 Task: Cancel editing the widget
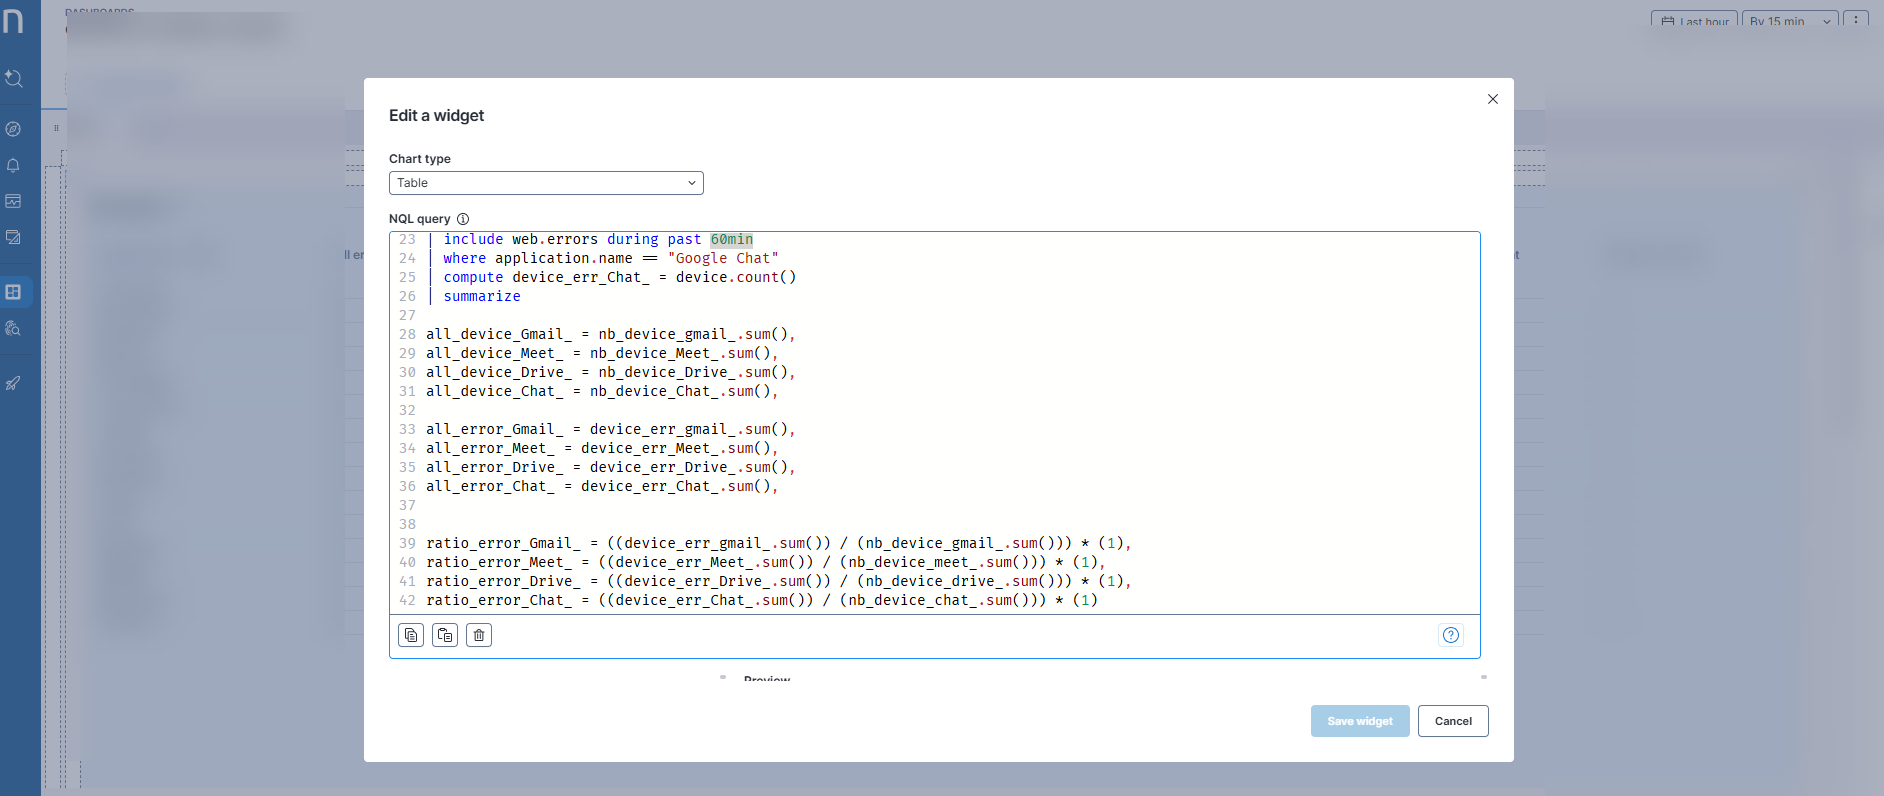(1453, 721)
